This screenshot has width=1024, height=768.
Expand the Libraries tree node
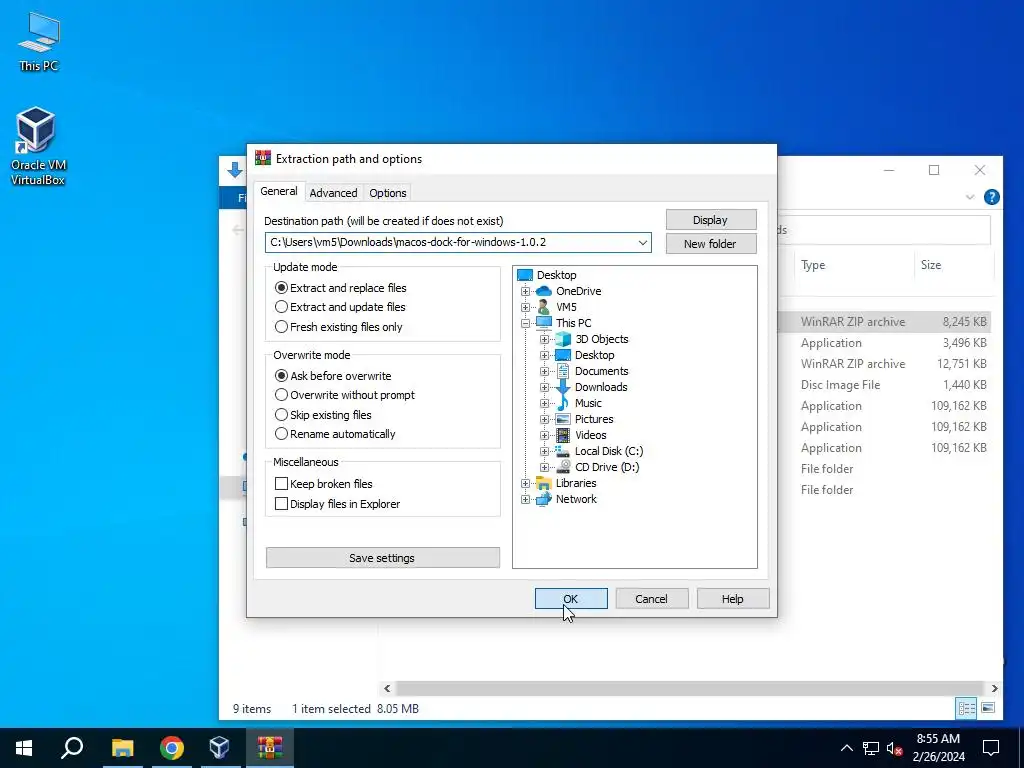pos(525,483)
